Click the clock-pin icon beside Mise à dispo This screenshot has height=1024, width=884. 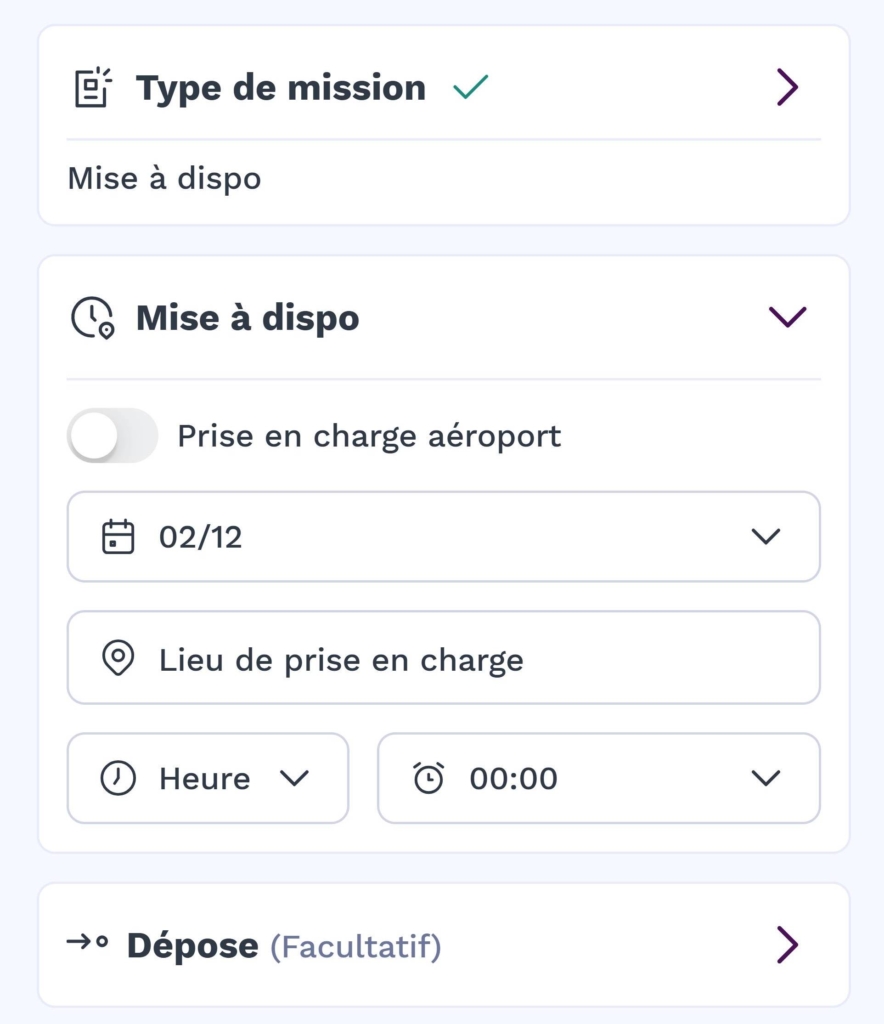tap(92, 318)
